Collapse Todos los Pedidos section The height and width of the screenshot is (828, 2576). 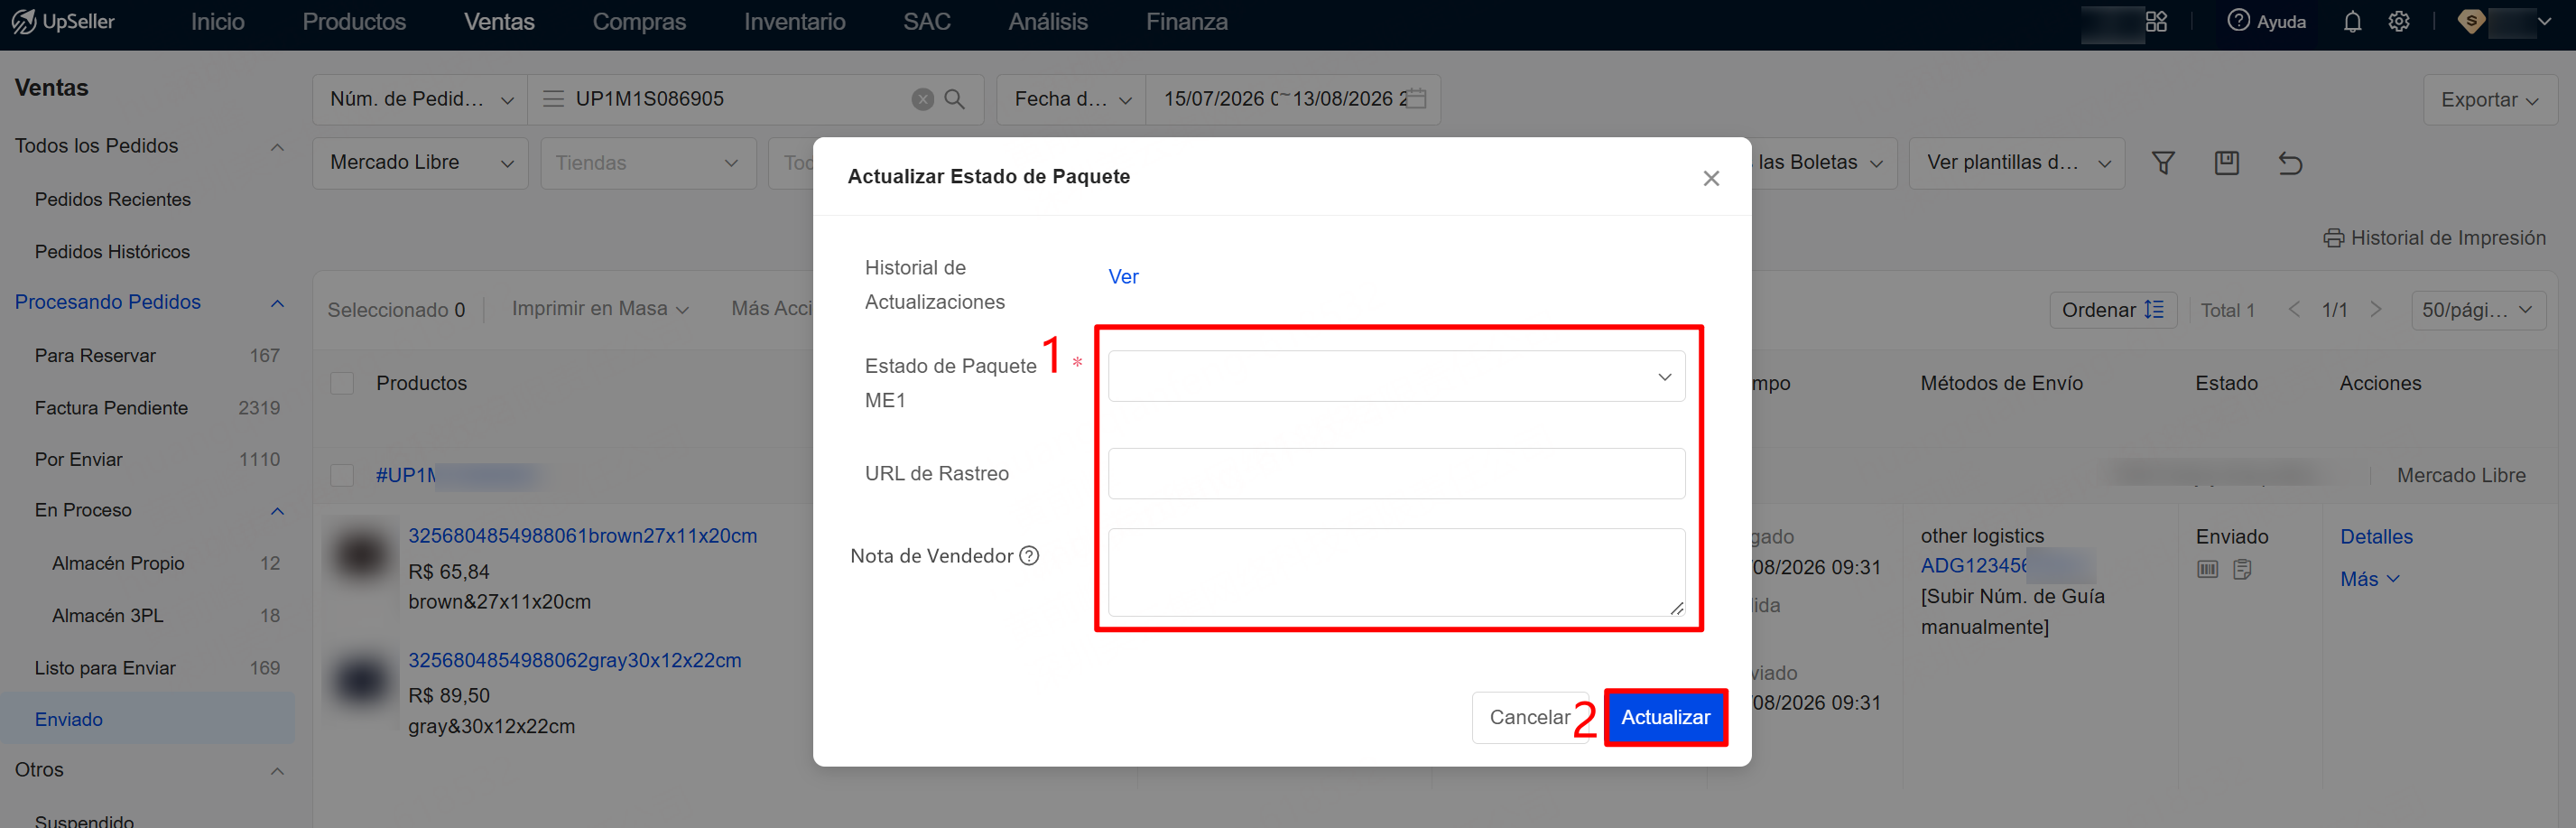tap(277, 147)
